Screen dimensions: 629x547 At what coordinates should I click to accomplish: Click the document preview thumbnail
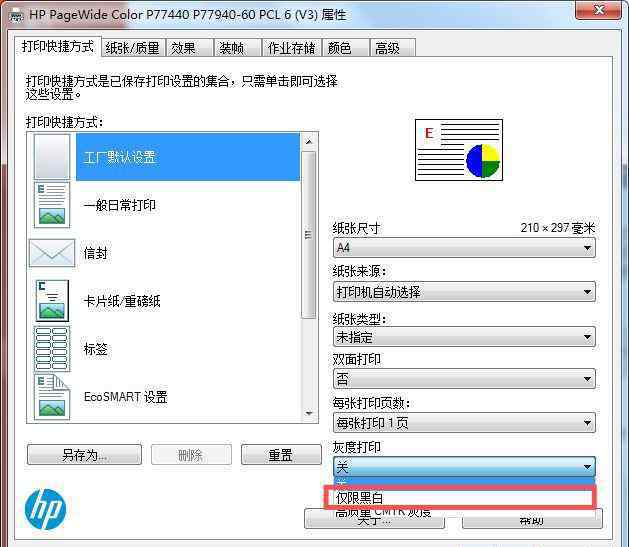459,150
